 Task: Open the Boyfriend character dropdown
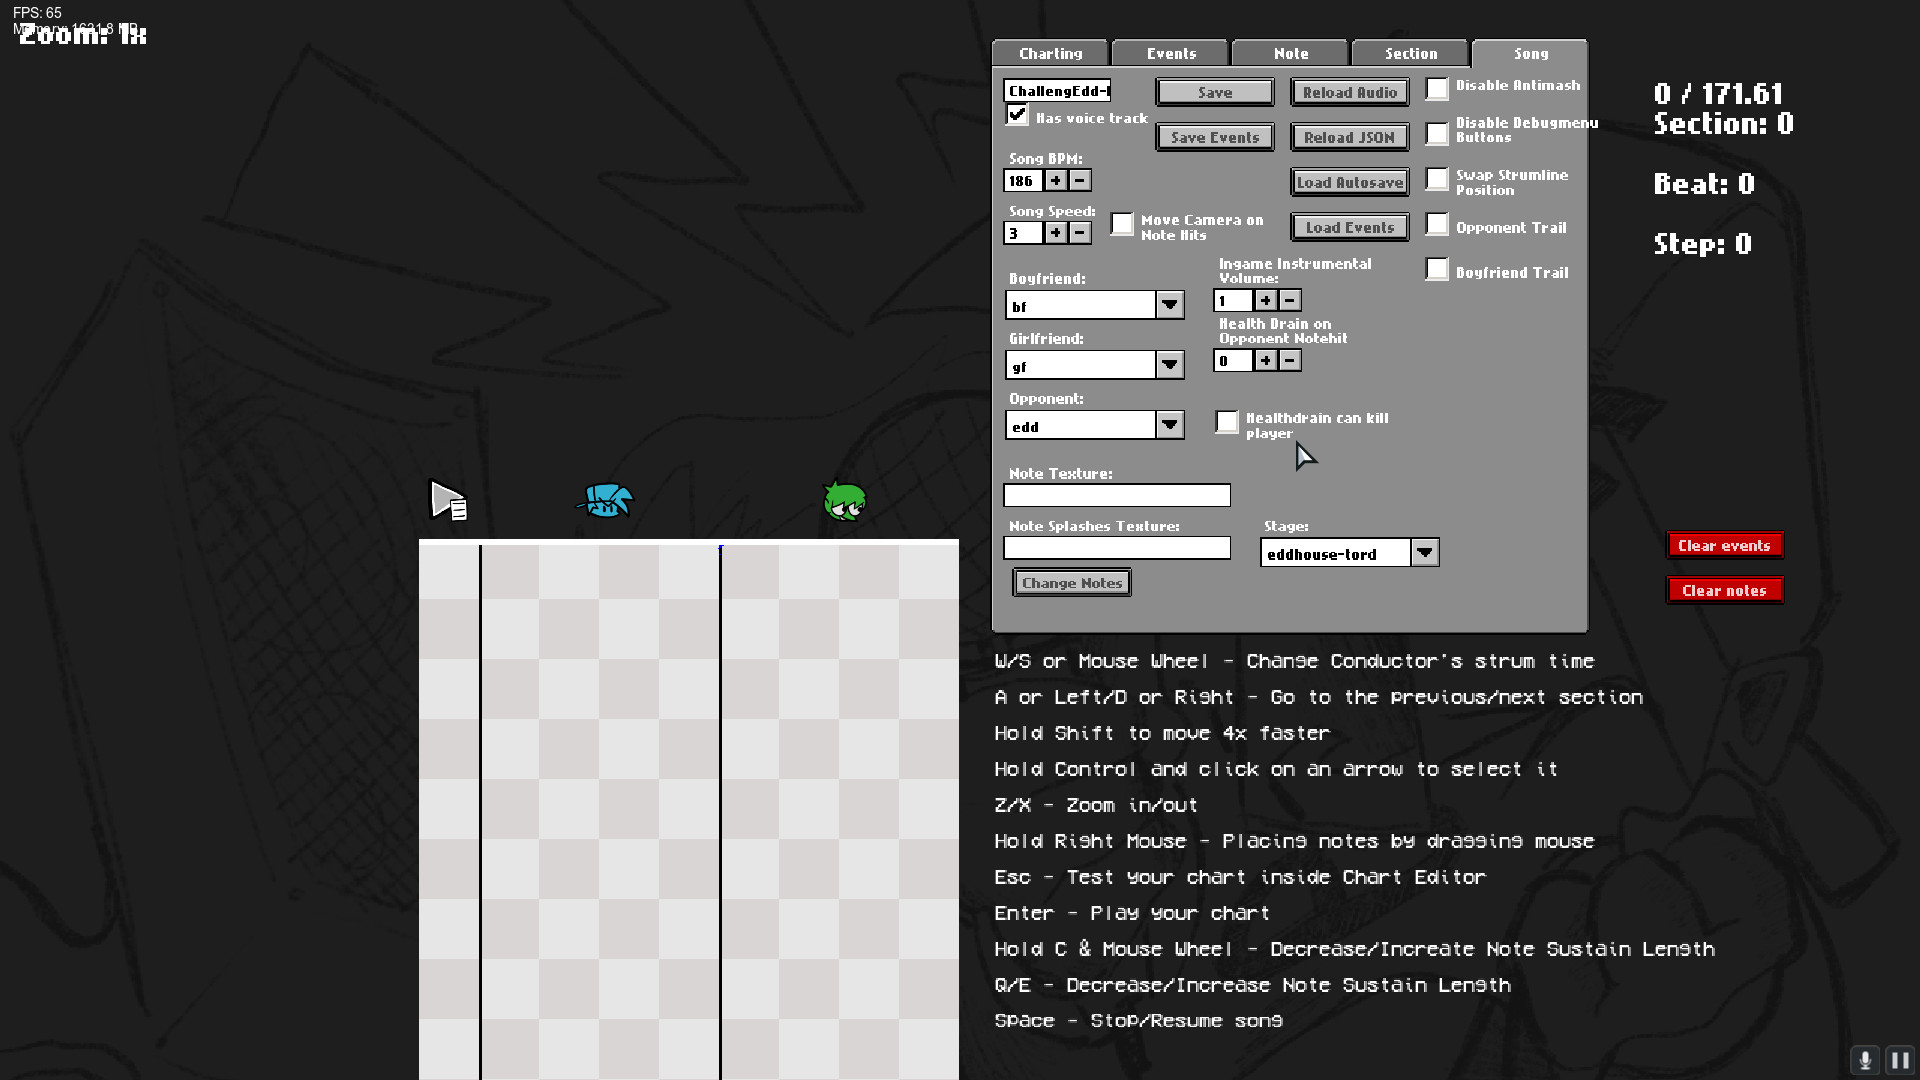coord(1170,305)
